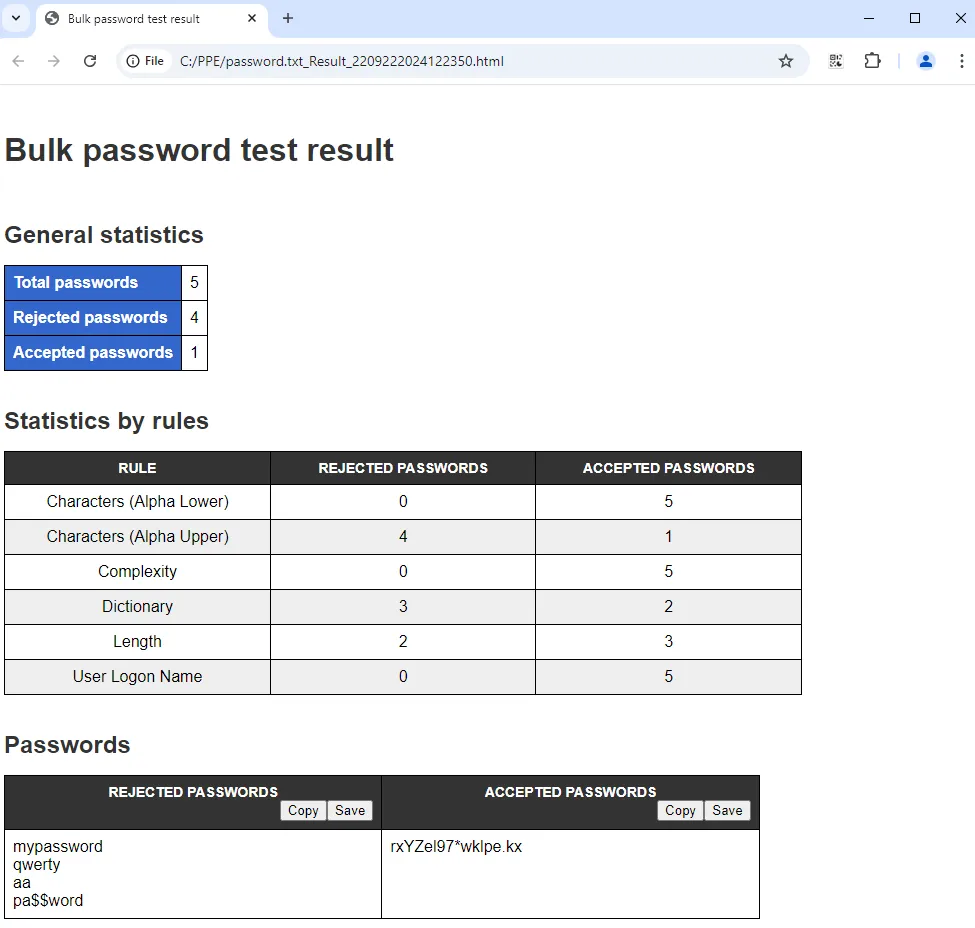Minimize the browser window
The height and width of the screenshot is (928, 975).
pyautogui.click(x=869, y=19)
